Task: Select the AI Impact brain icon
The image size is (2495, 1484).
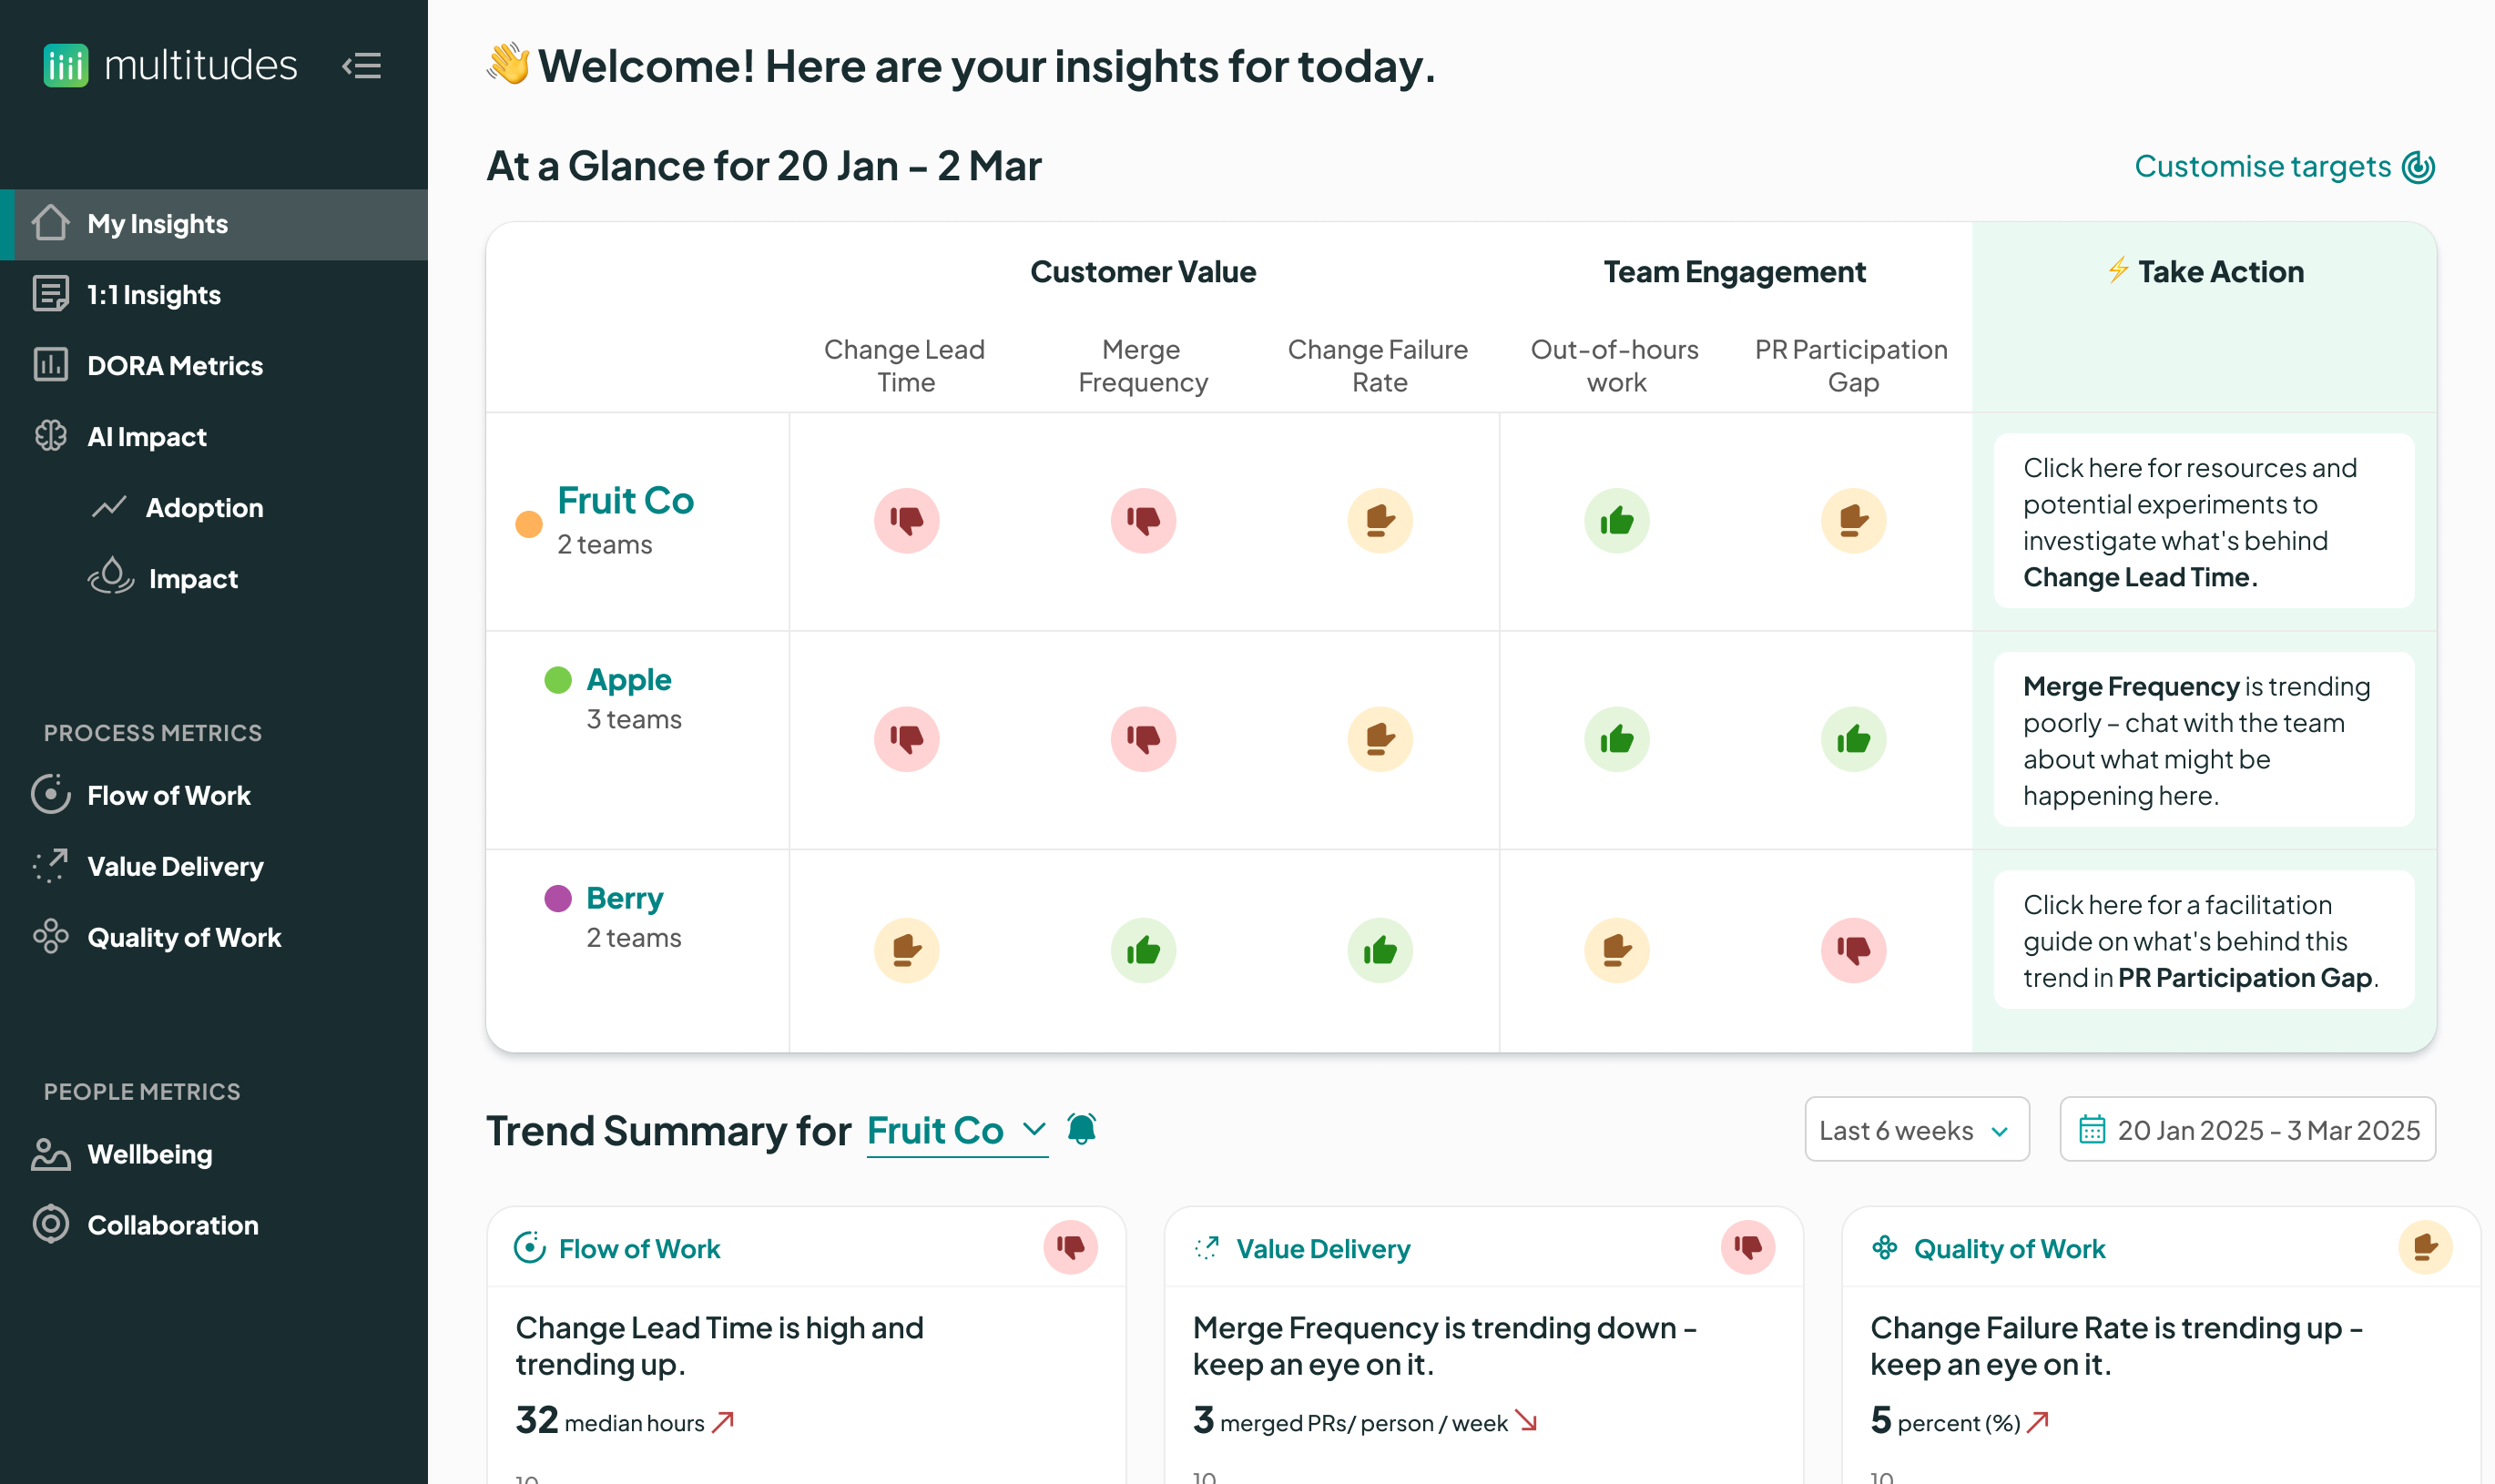Action: pos(50,436)
